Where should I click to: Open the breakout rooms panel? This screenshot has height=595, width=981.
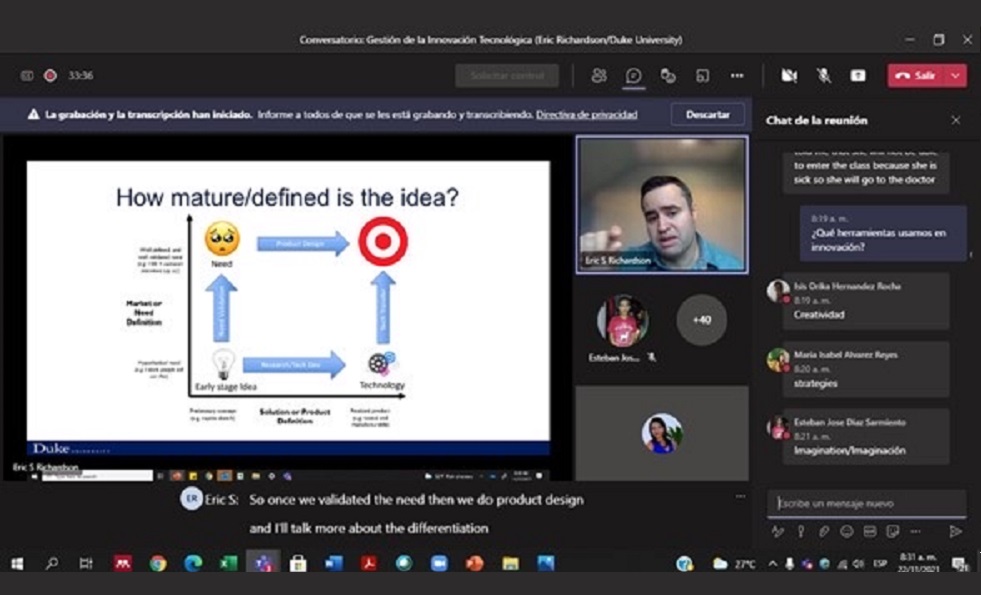point(704,75)
